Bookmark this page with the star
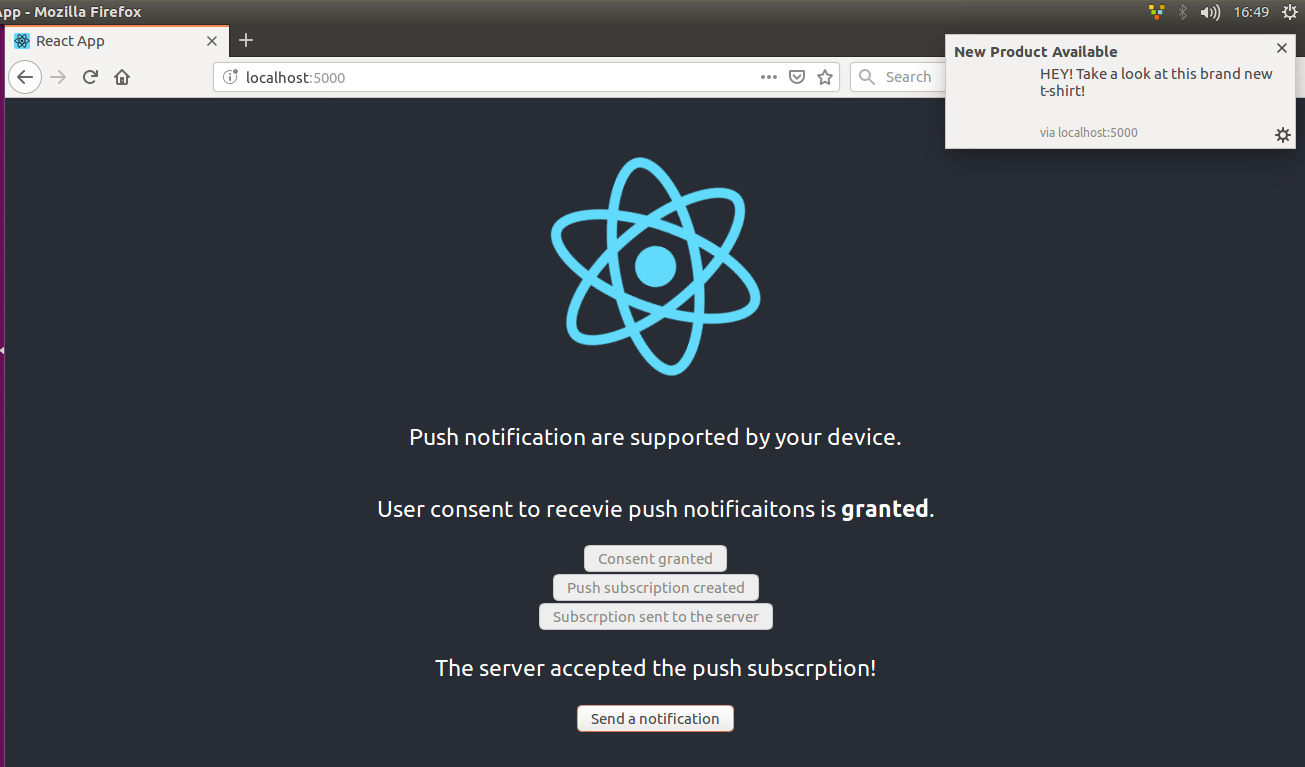 825,77
